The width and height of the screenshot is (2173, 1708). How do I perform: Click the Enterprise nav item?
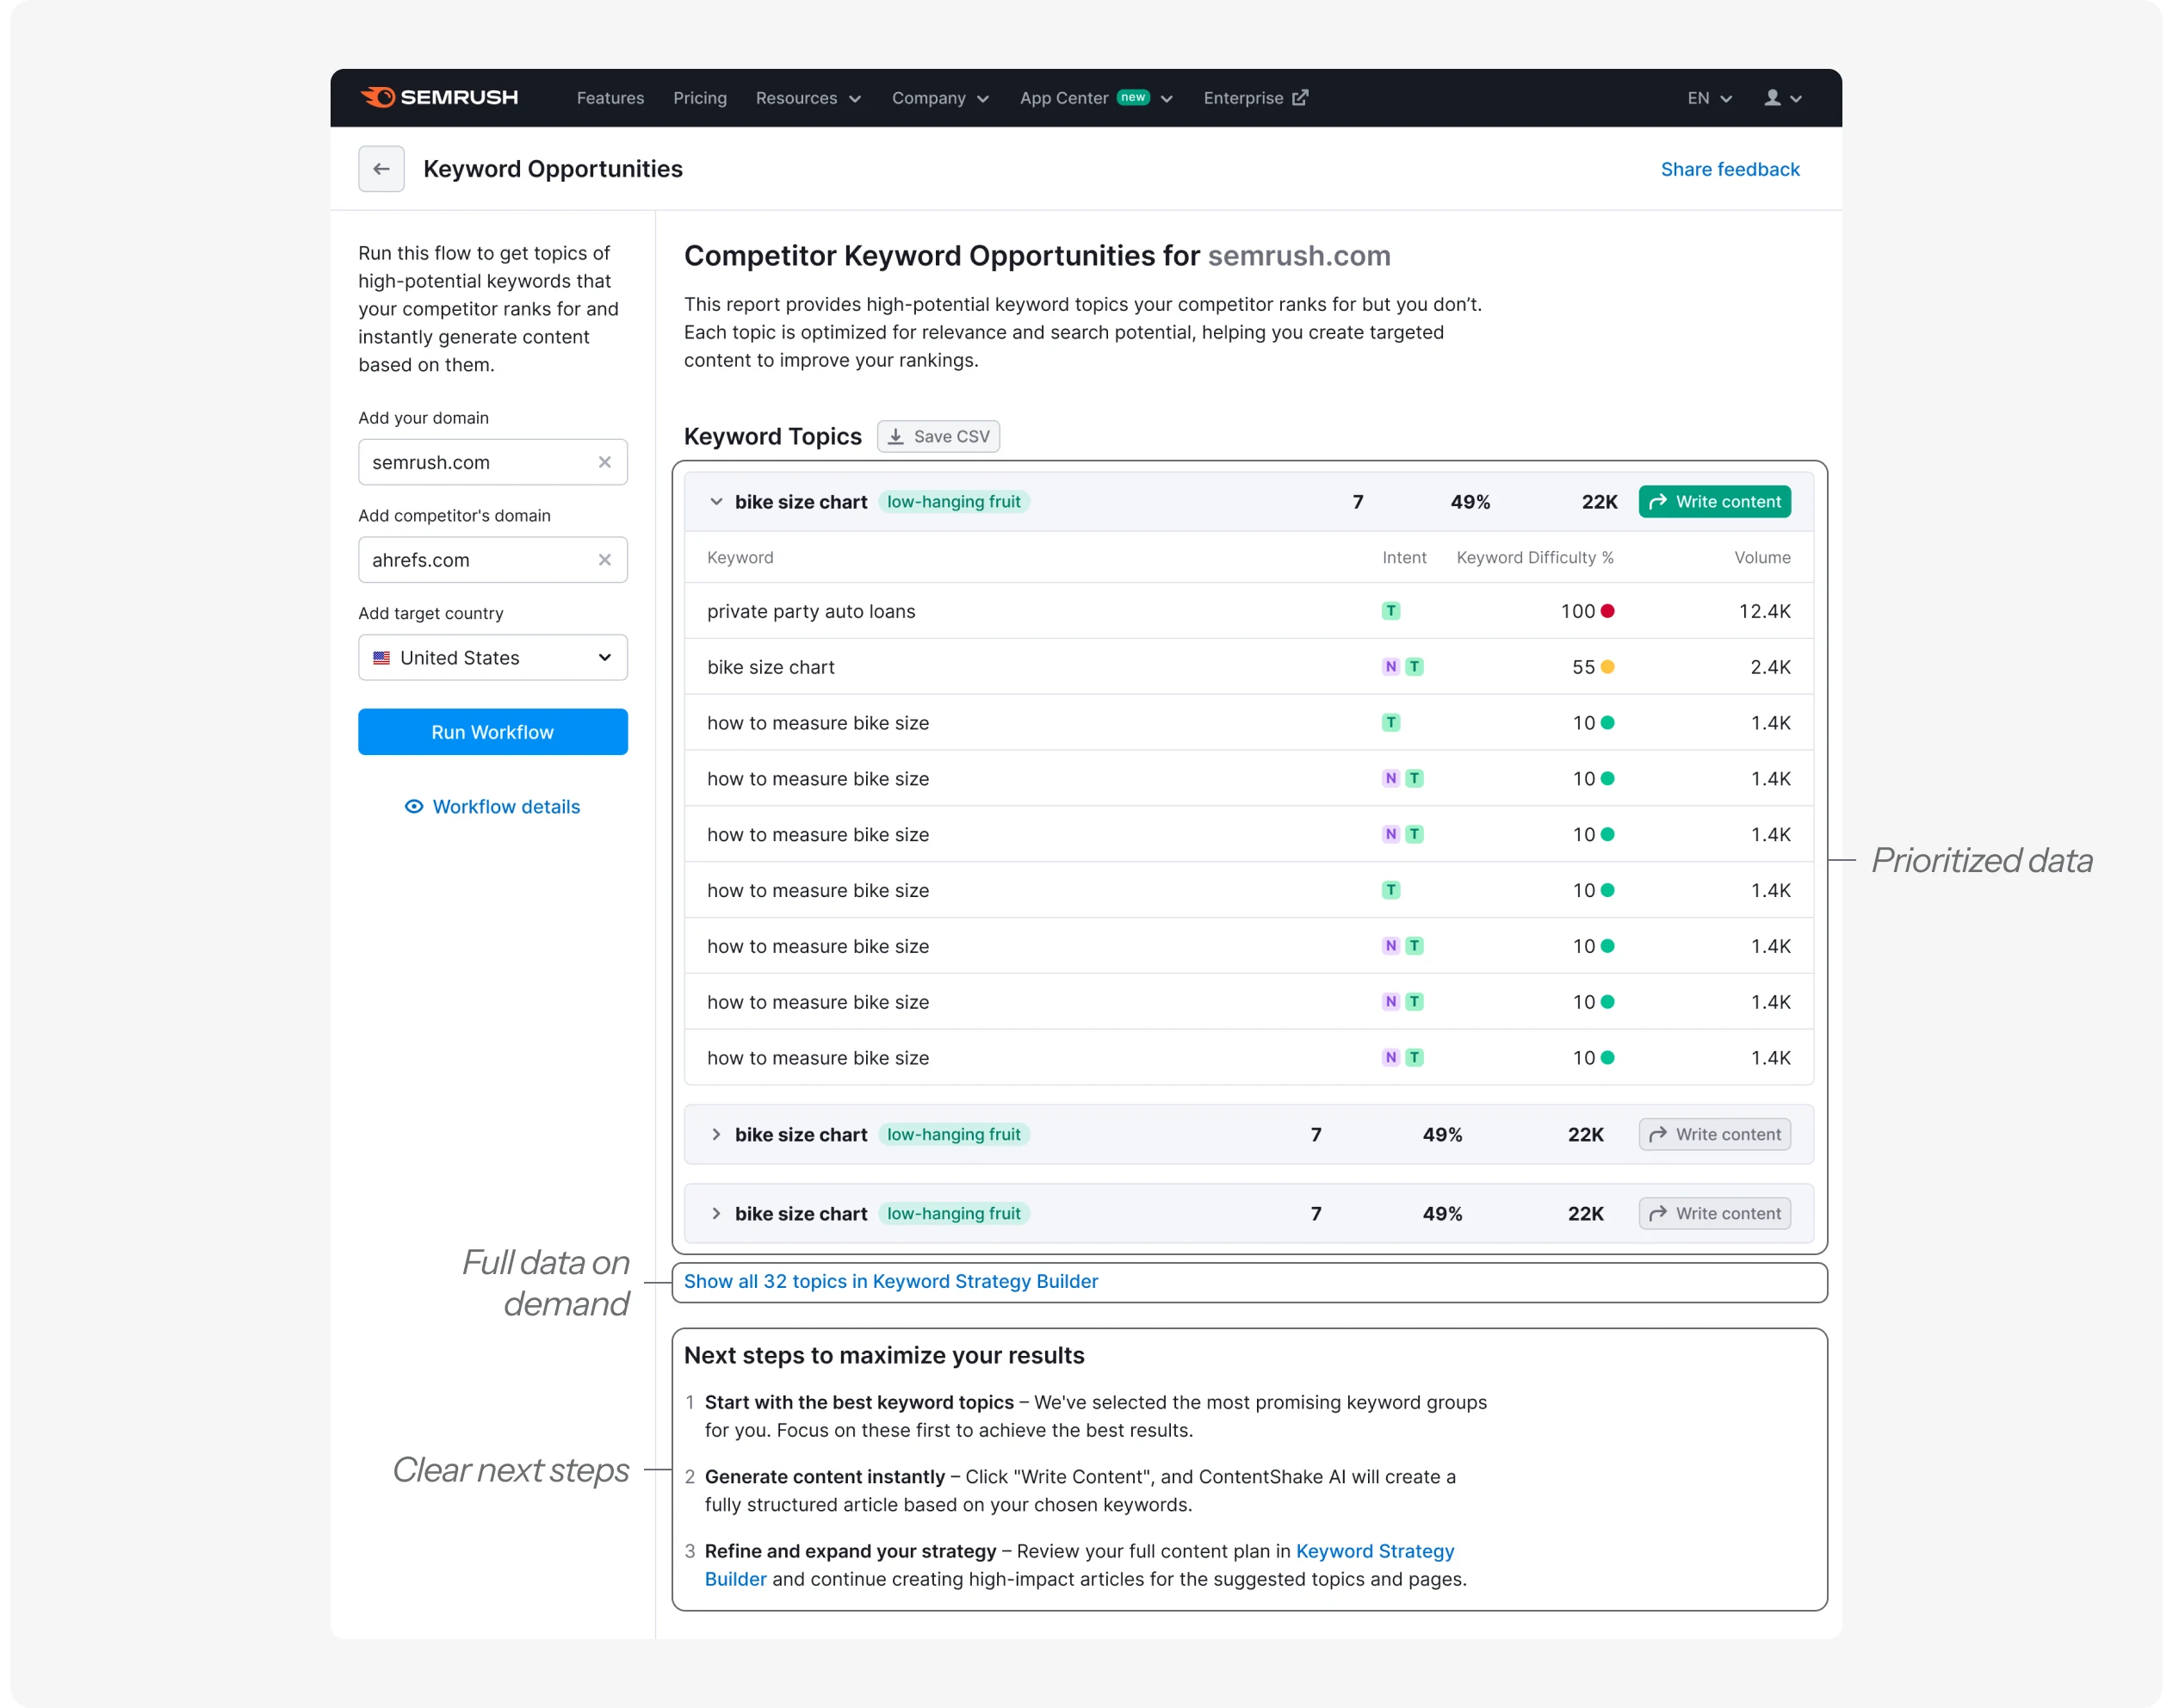(1255, 98)
